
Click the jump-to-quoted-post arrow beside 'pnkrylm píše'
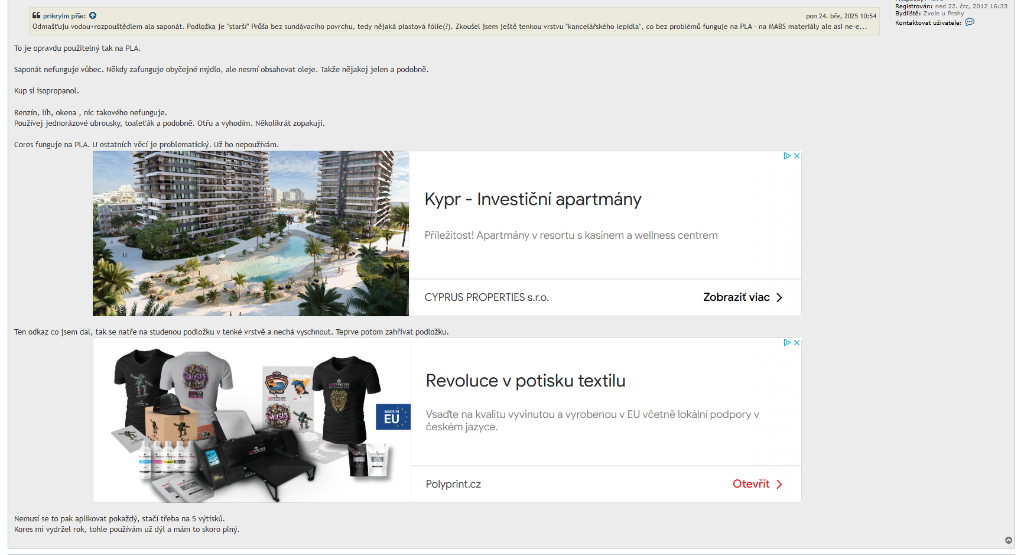[x=93, y=16]
